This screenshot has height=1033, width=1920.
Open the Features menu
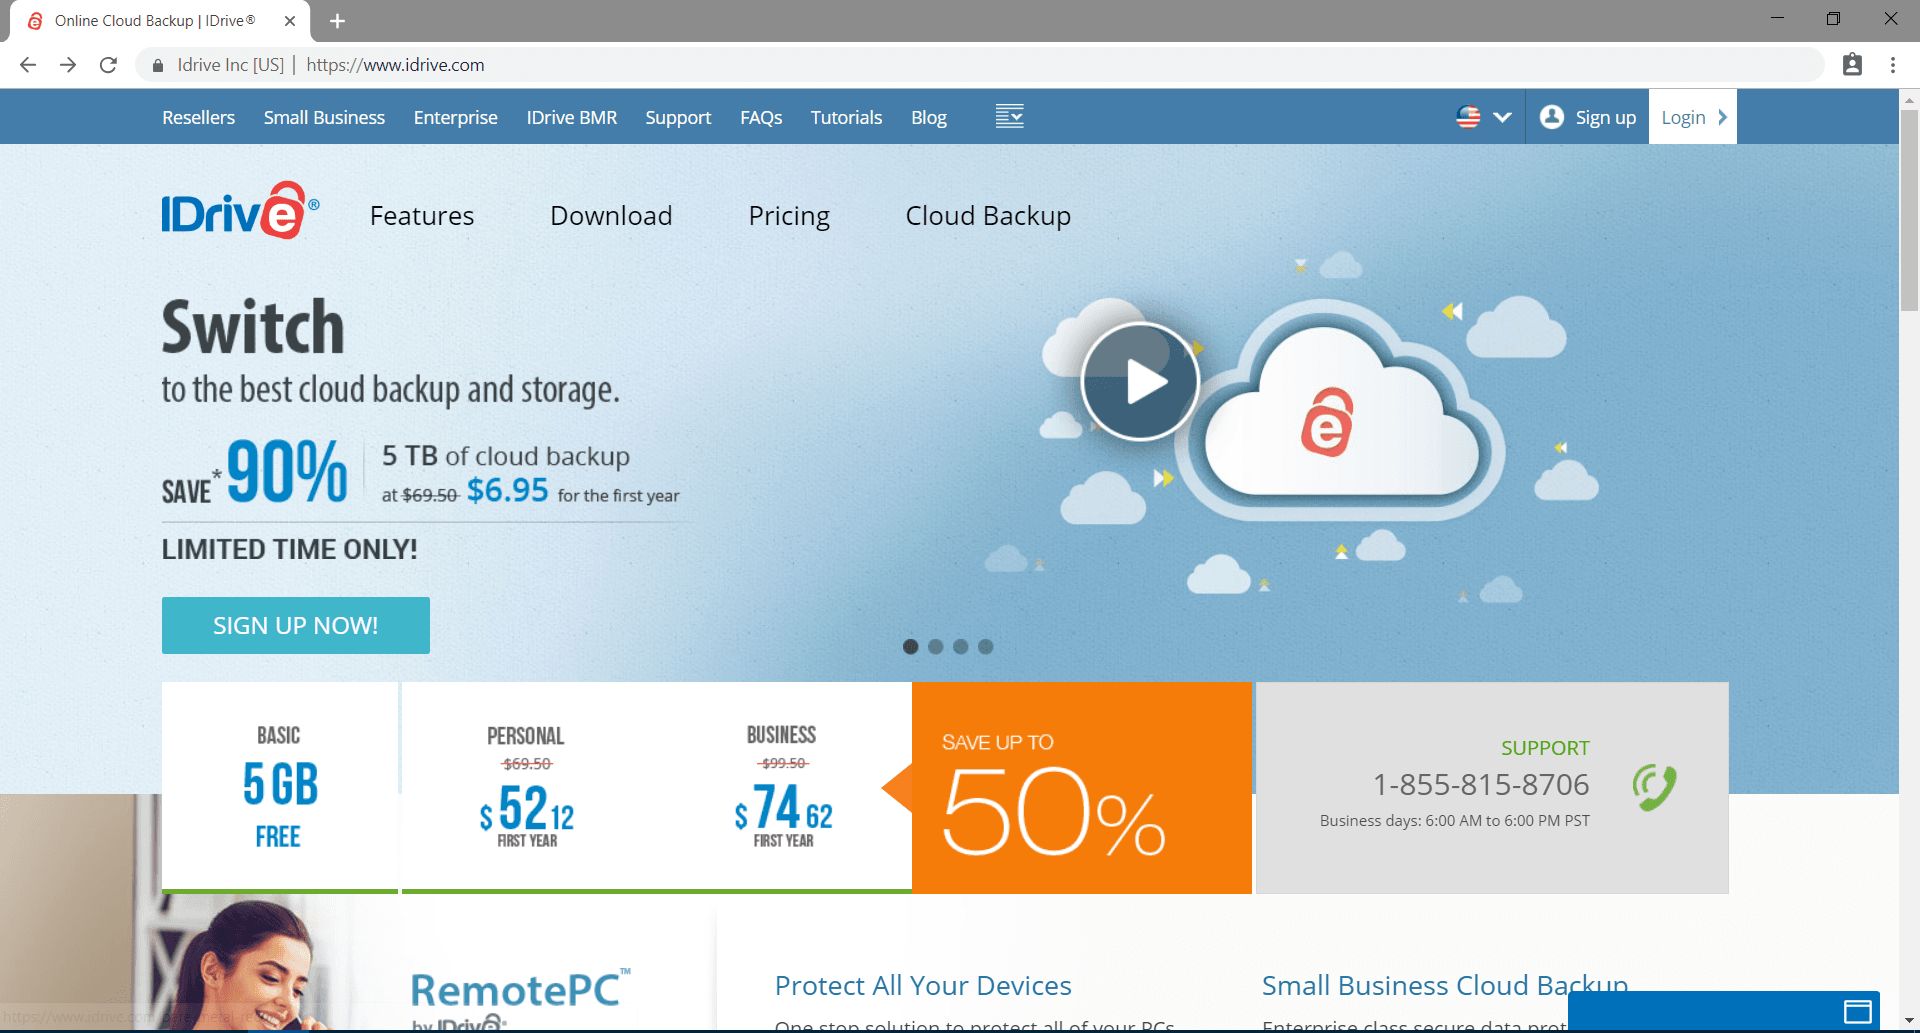[422, 216]
